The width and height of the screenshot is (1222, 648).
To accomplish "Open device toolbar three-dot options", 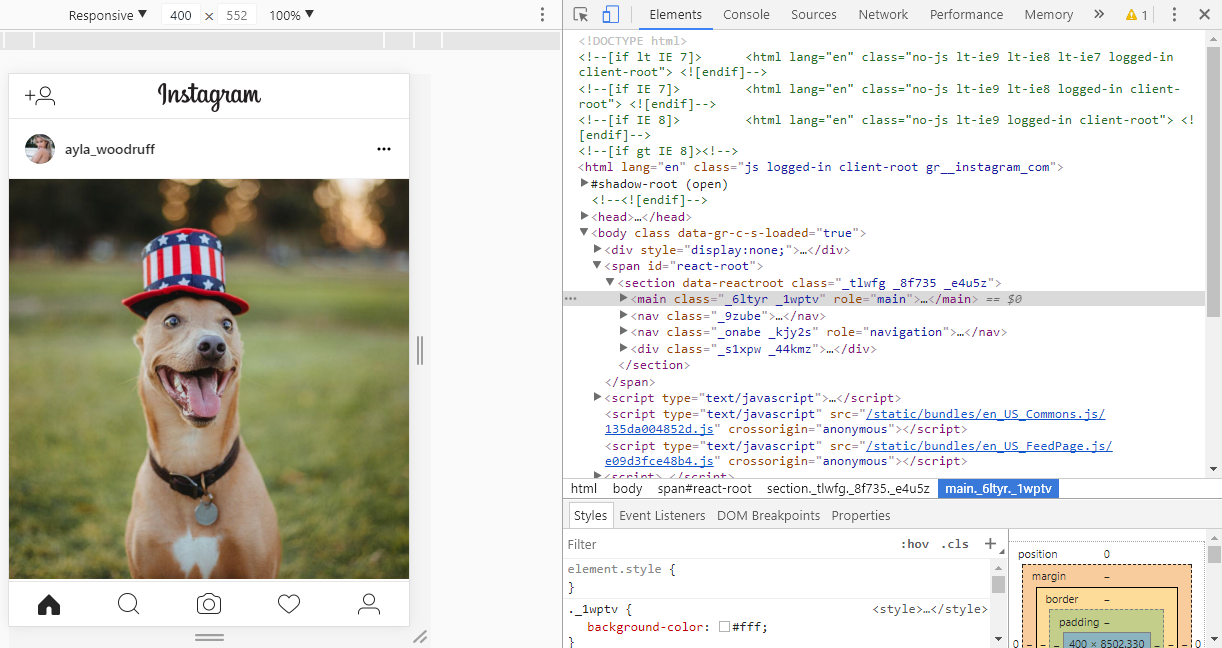I will [542, 15].
